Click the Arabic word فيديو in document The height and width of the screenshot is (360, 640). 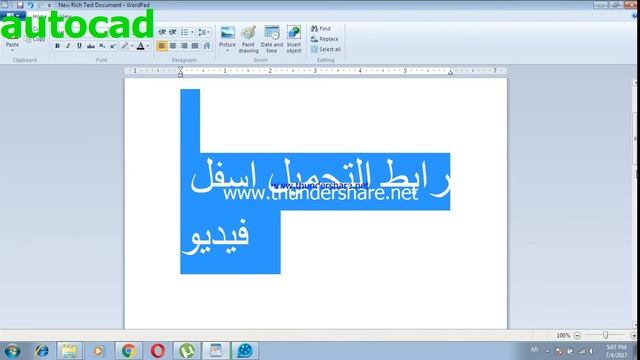tap(216, 237)
